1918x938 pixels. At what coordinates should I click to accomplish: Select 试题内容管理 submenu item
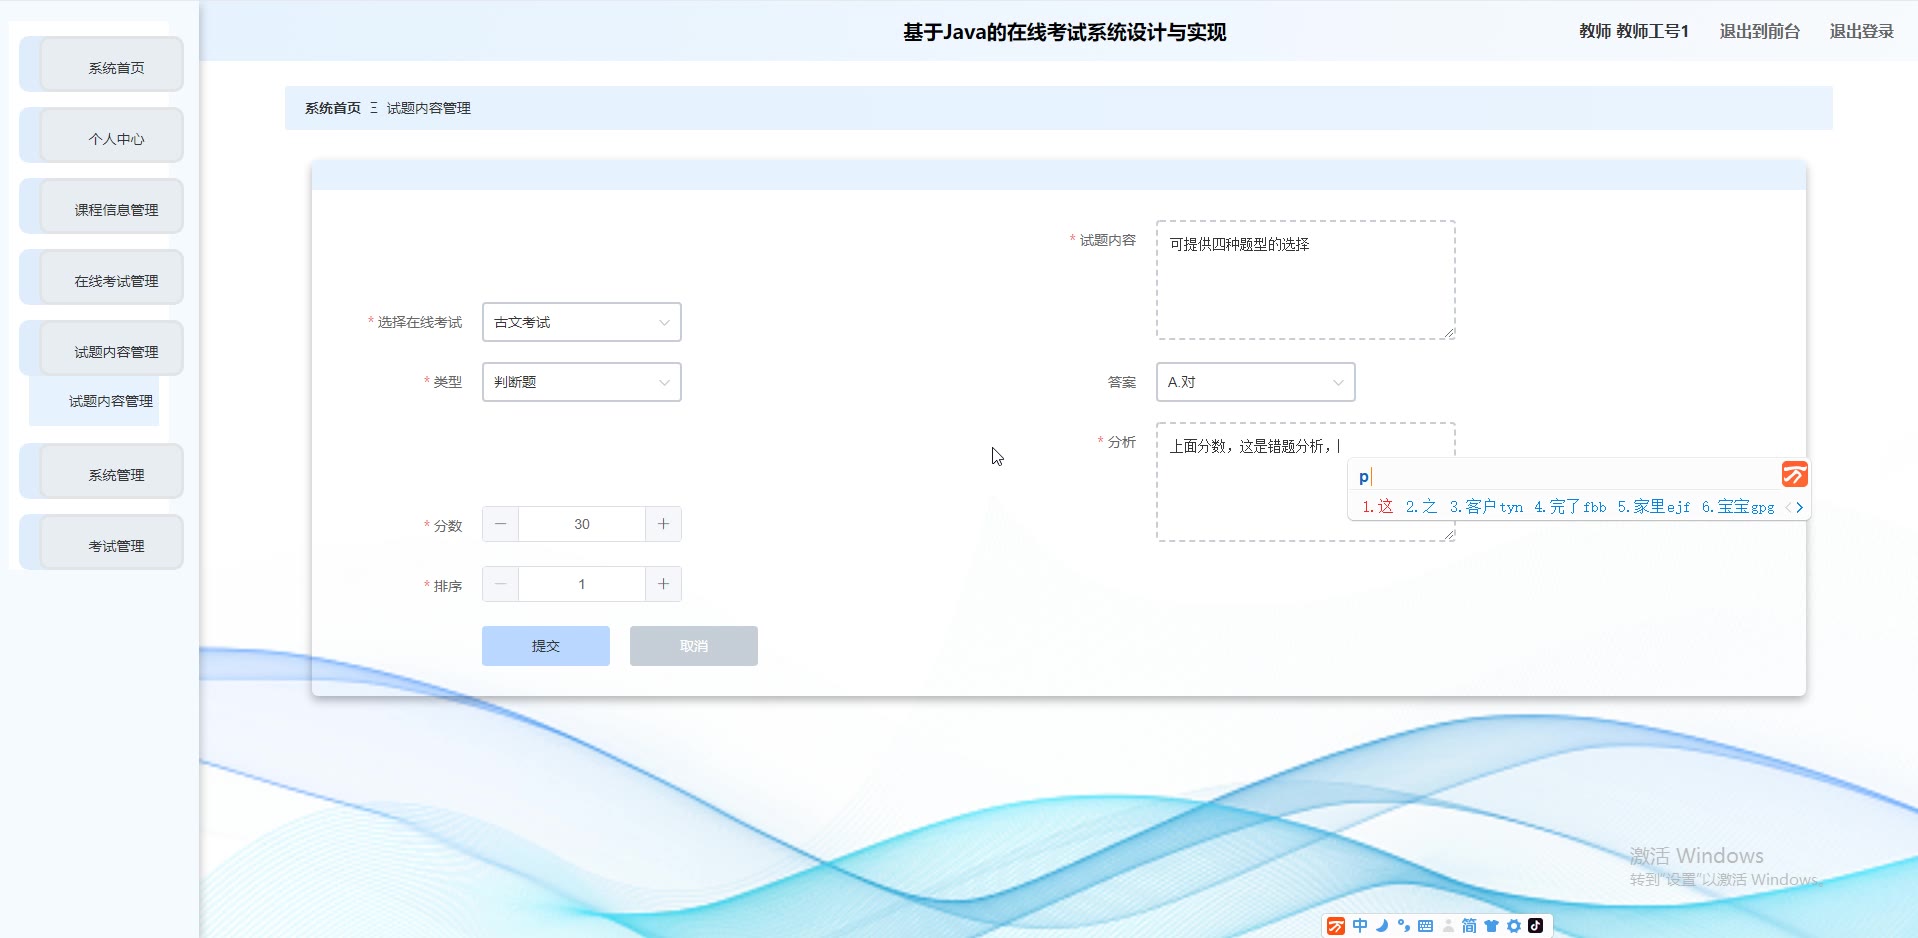(x=95, y=401)
